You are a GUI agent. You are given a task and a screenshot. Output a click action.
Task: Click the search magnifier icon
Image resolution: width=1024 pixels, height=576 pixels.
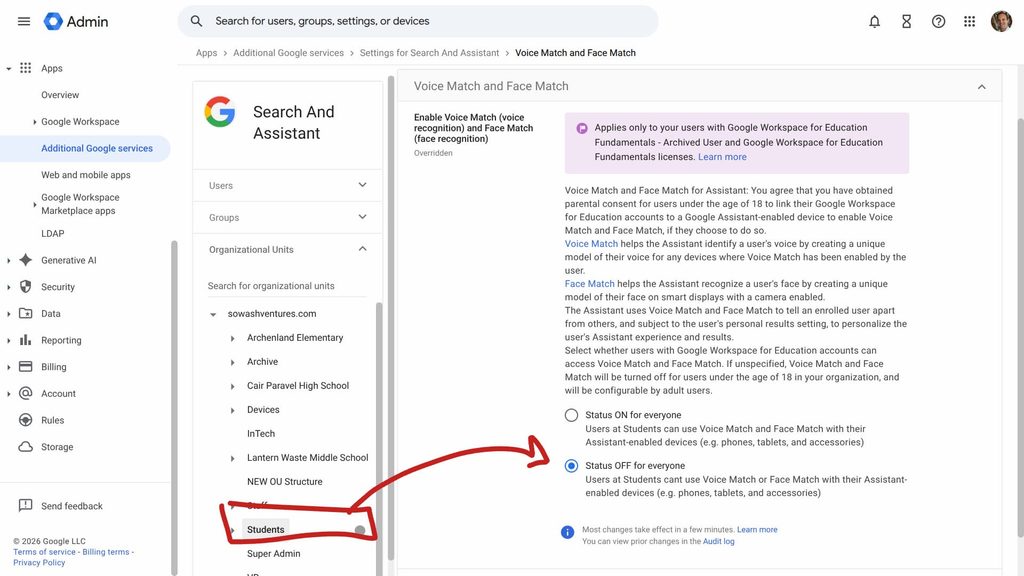tap(196, 21)
